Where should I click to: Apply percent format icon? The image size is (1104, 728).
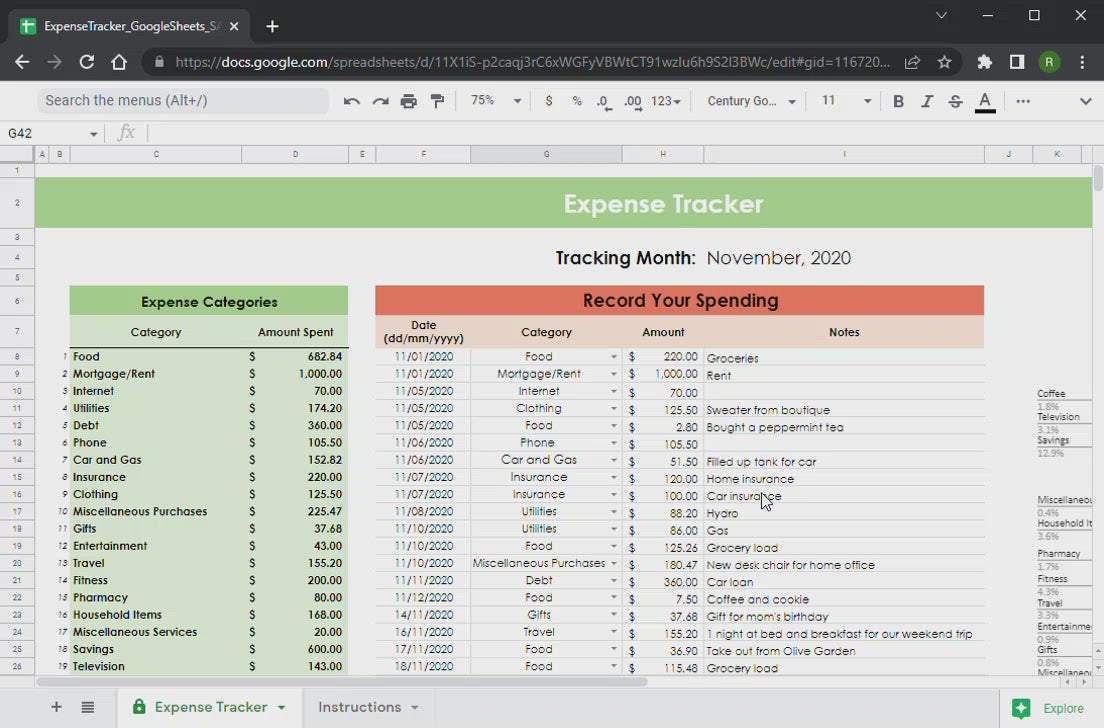coord(577,101)
